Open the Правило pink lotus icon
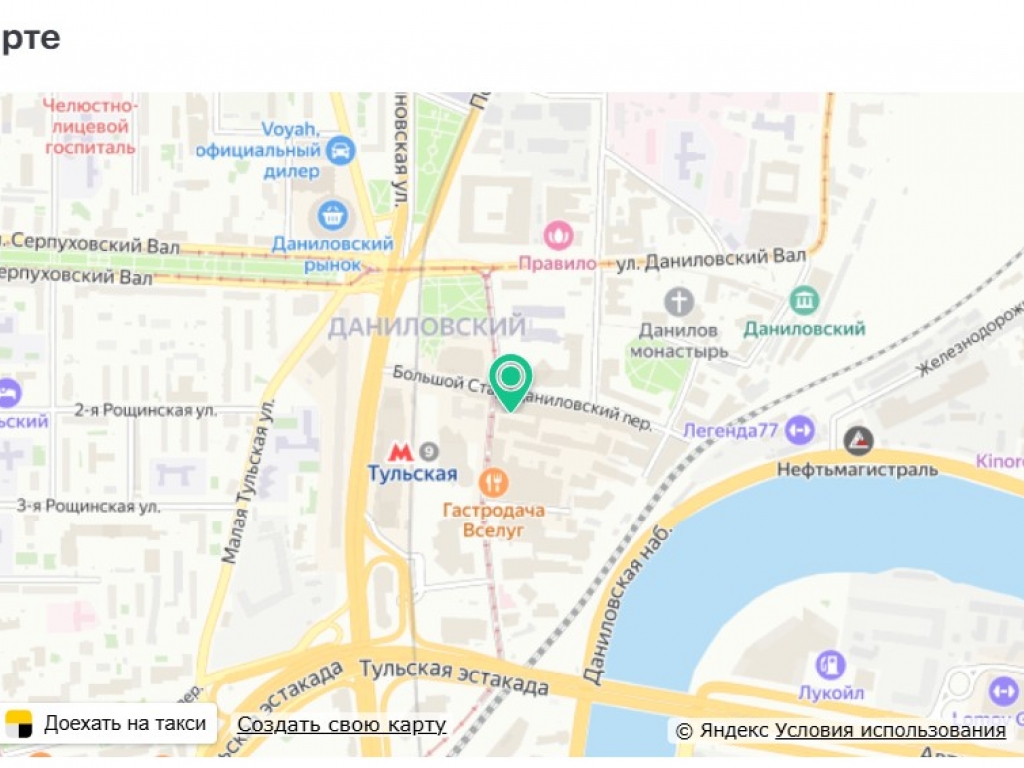The height and width of the screenshot is (768, 1024). (558, 236)
